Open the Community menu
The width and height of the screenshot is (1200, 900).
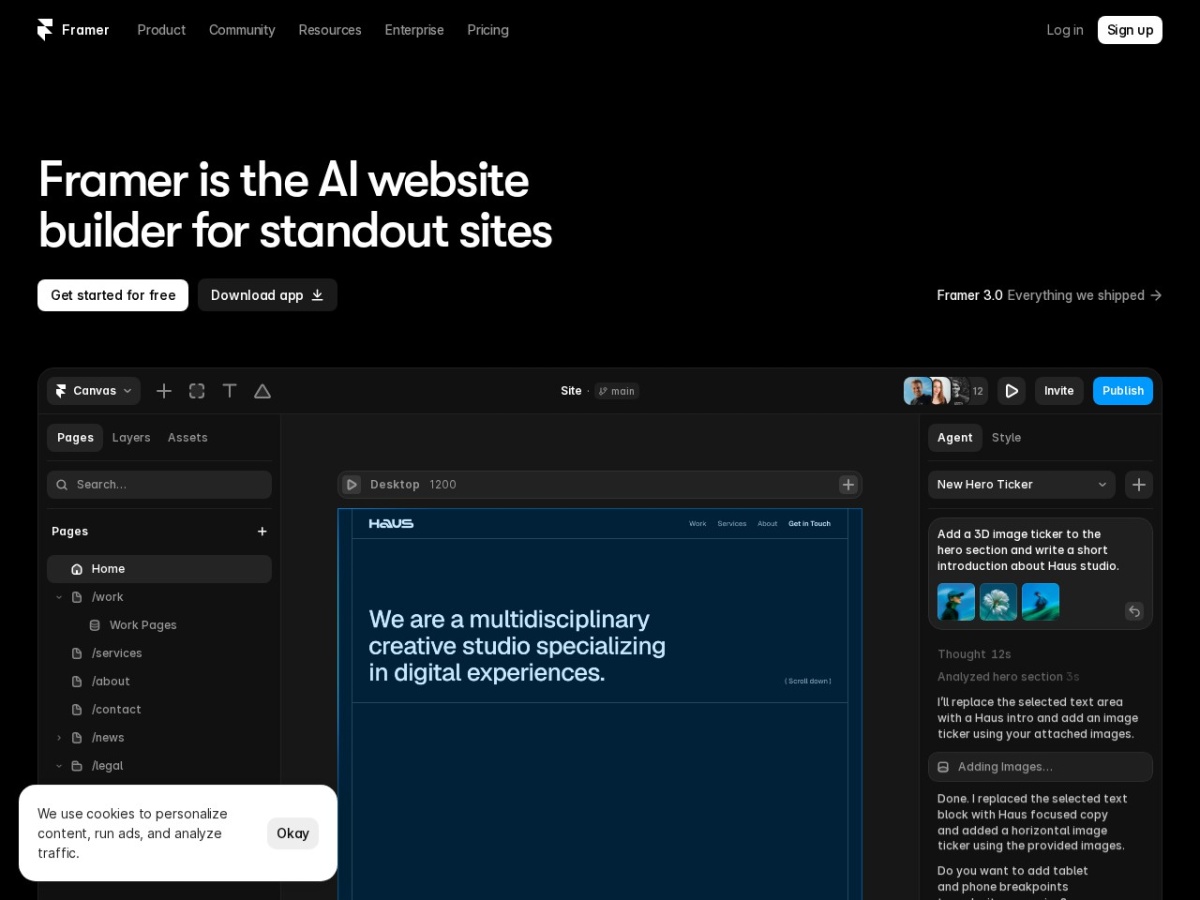click(242, 30)
